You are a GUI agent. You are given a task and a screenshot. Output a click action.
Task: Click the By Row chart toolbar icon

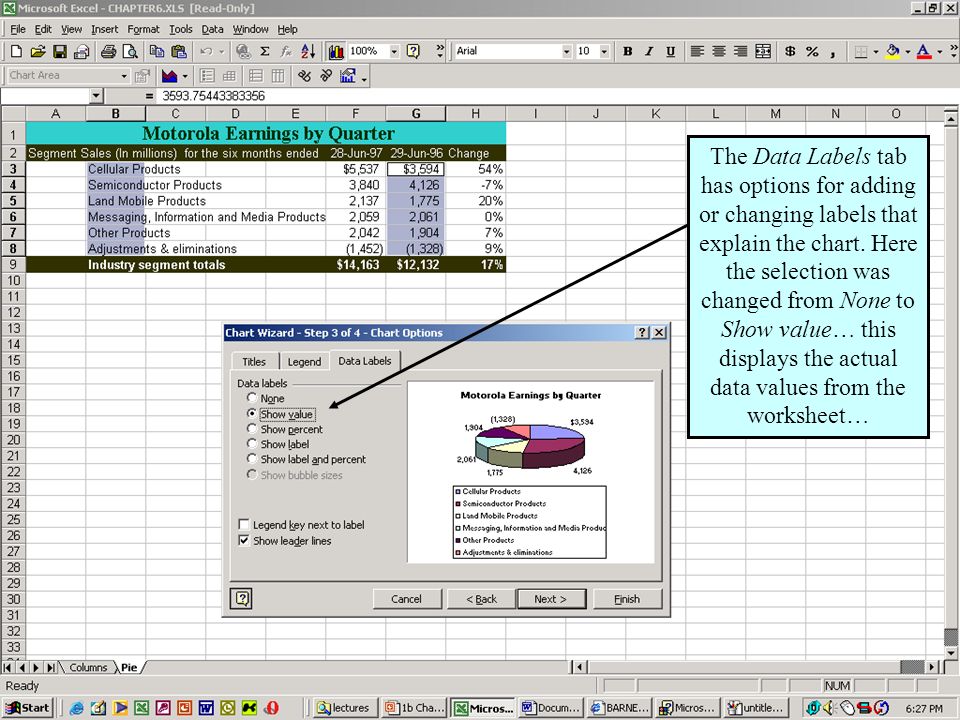coord(255,76)
